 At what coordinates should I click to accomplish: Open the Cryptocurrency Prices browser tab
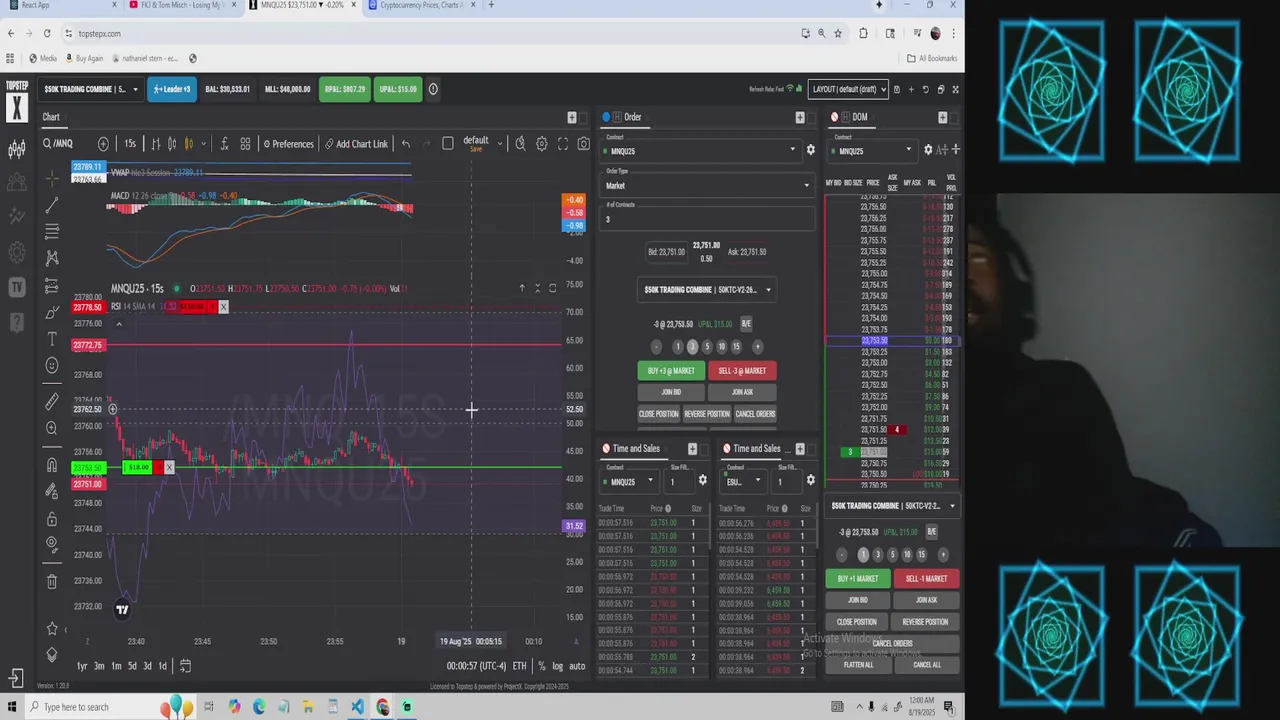tap(420, 5)
